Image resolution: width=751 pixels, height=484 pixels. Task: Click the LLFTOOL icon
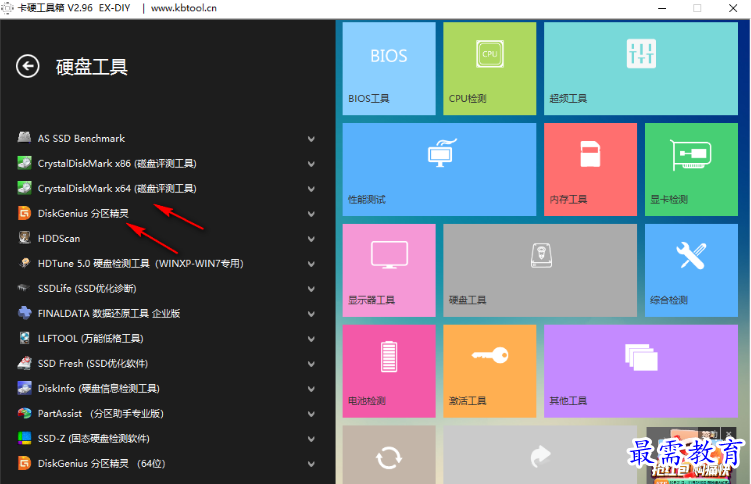(x=24, y=338)
